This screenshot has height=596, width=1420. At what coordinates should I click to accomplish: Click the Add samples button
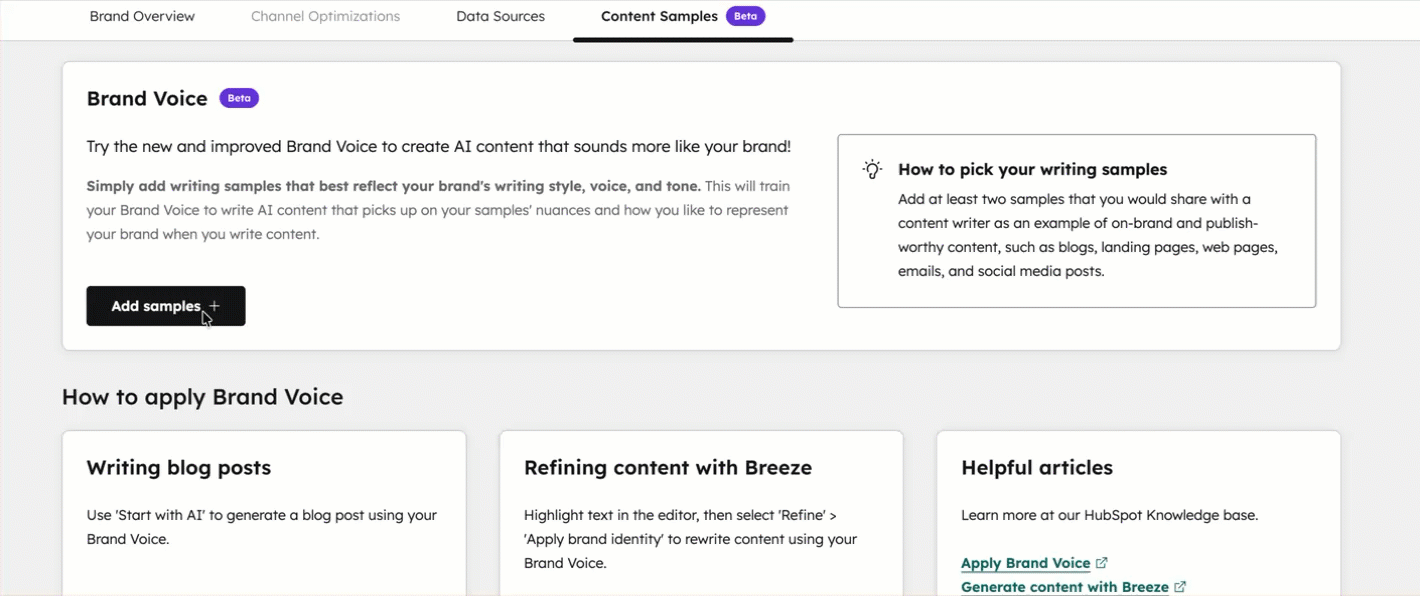(x=165, y=305)
